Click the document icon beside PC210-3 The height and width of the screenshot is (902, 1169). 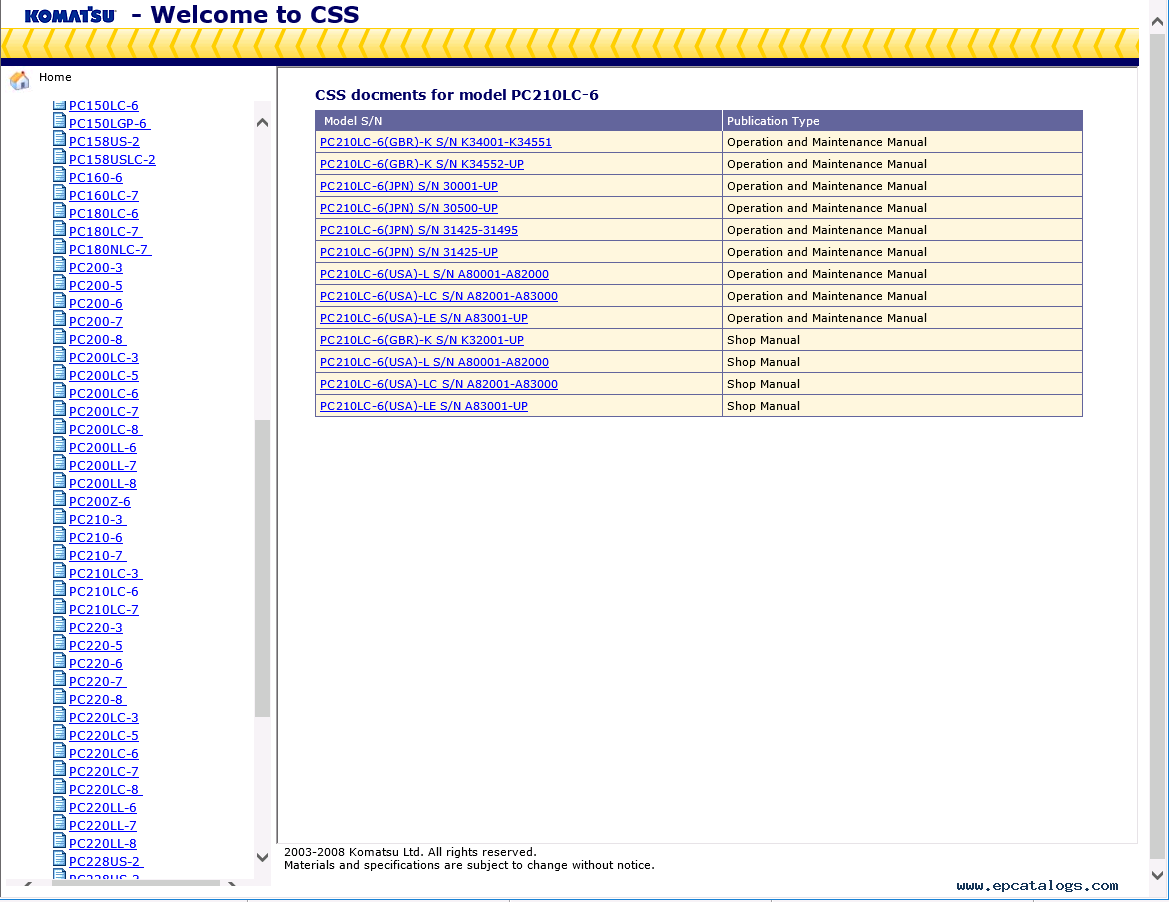point(60,517)
